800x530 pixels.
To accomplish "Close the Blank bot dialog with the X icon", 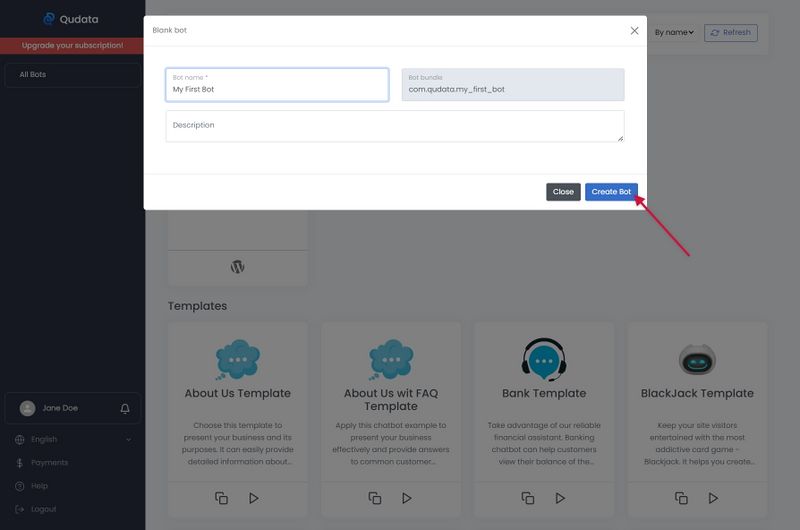I will click(634, 31).
